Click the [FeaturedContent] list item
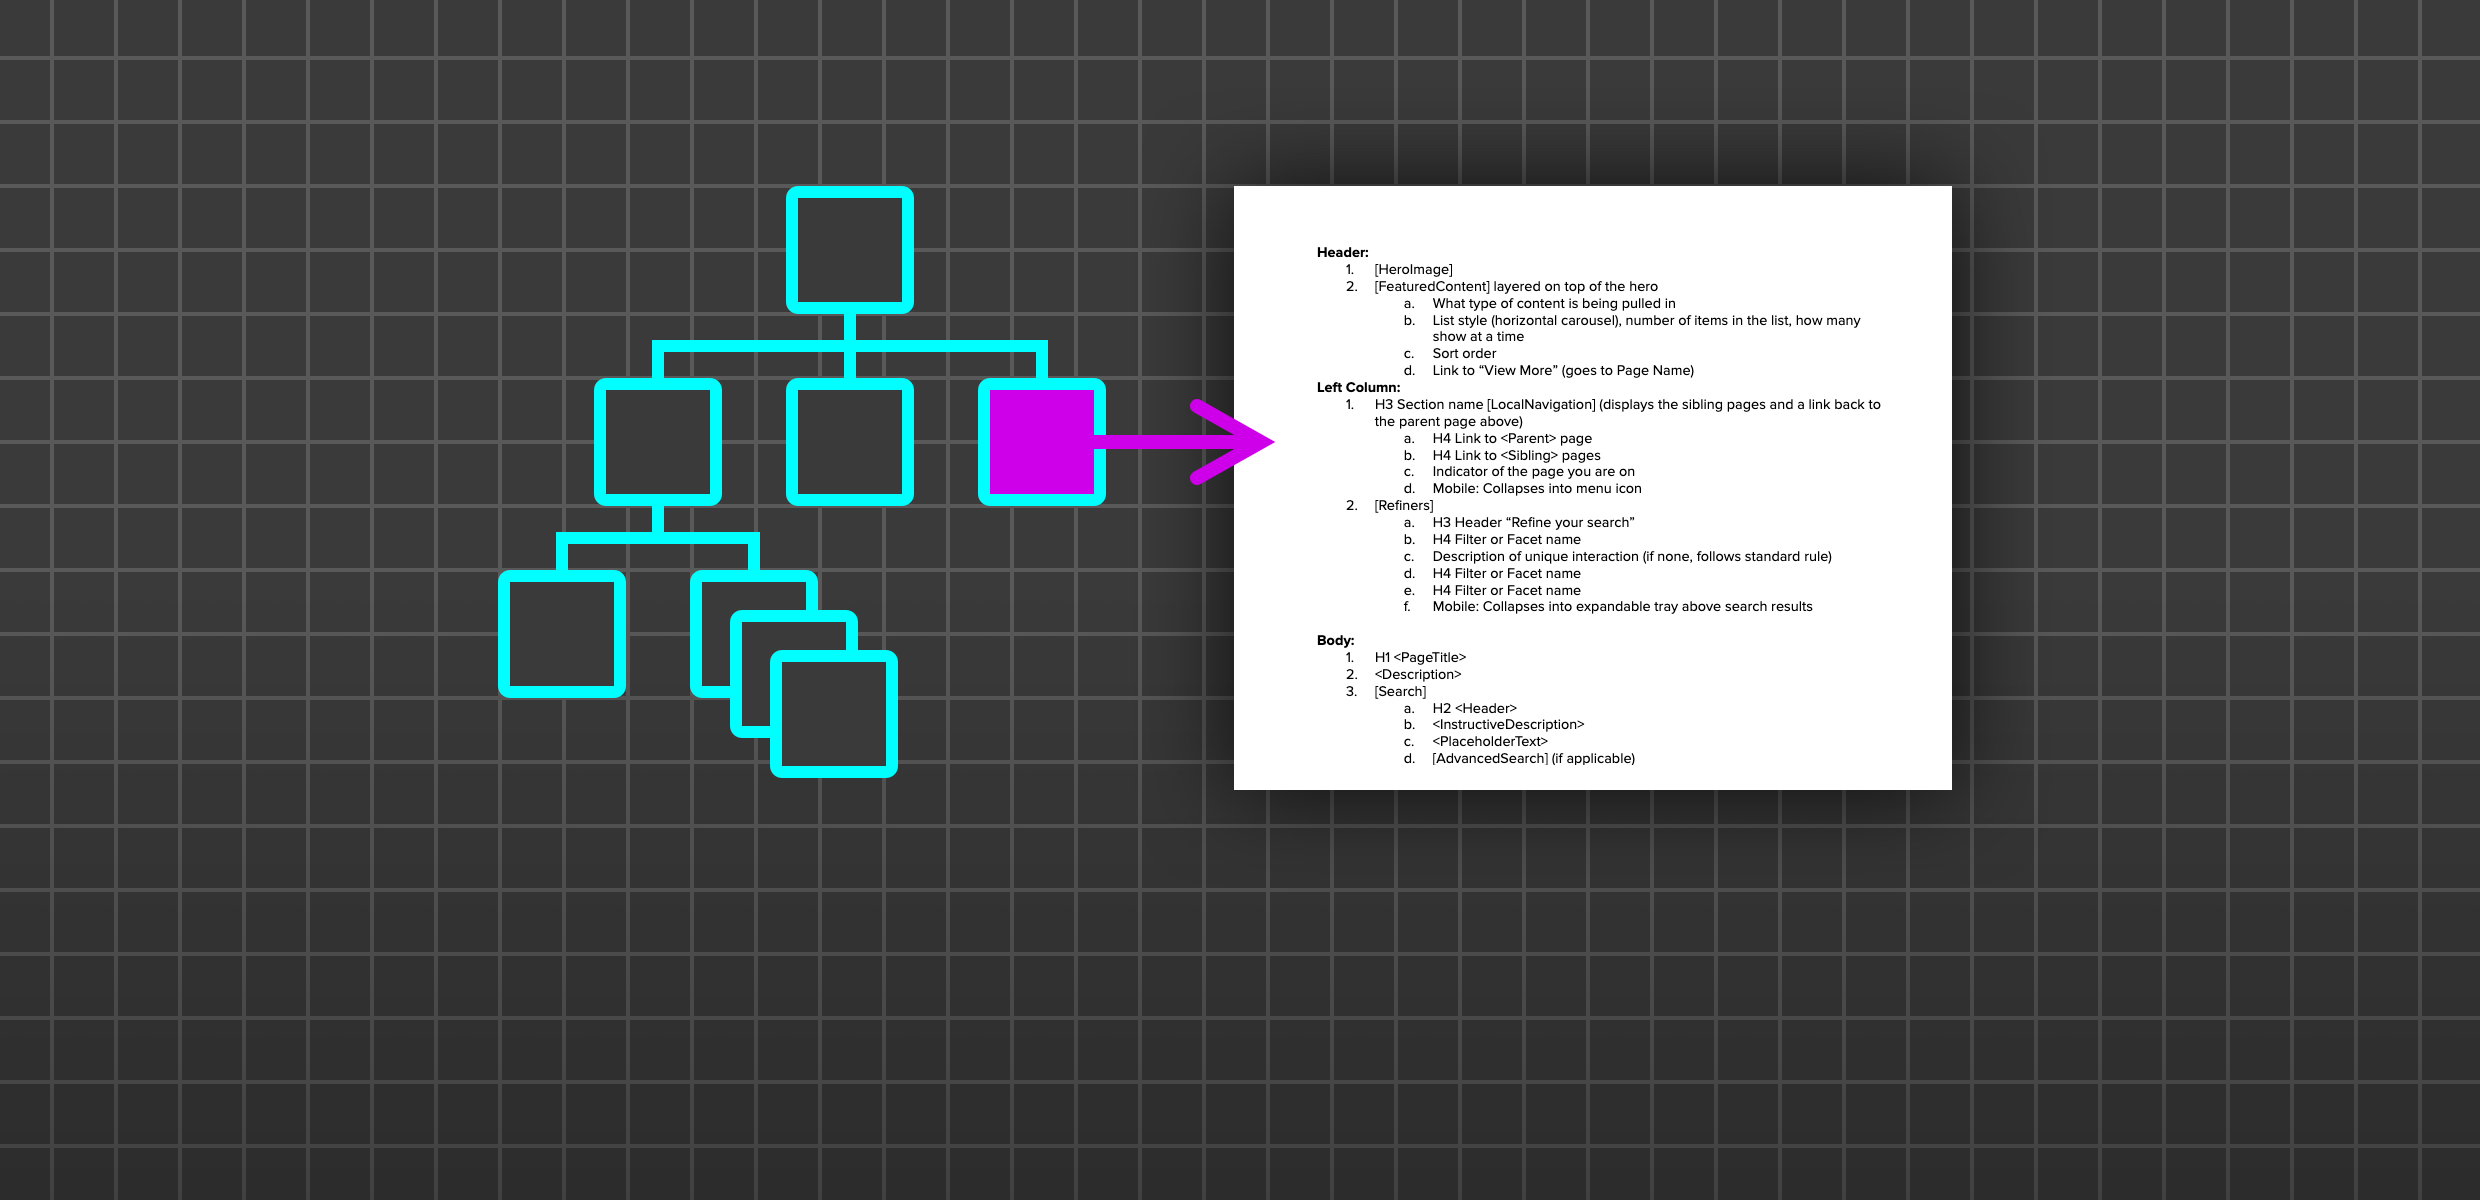 coord(1516,286)
